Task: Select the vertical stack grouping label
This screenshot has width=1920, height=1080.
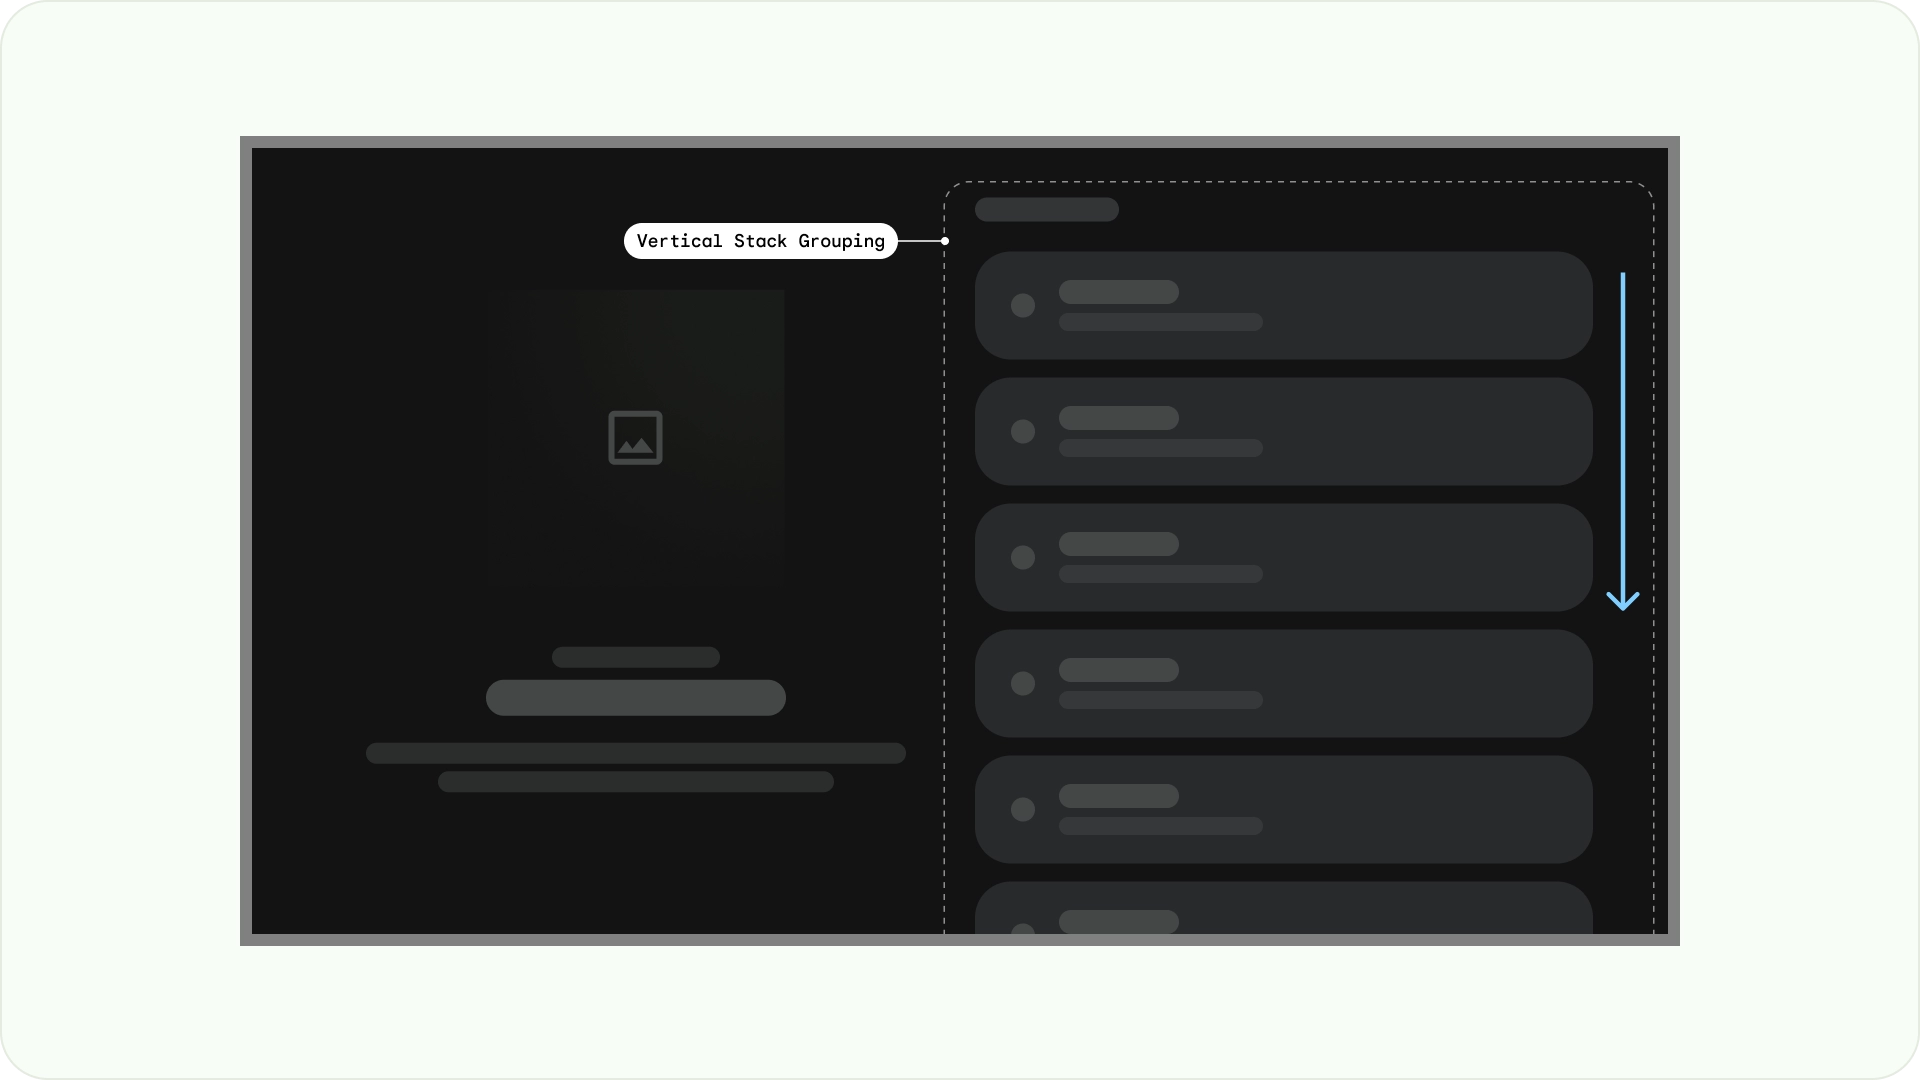Action: (761, 241)
